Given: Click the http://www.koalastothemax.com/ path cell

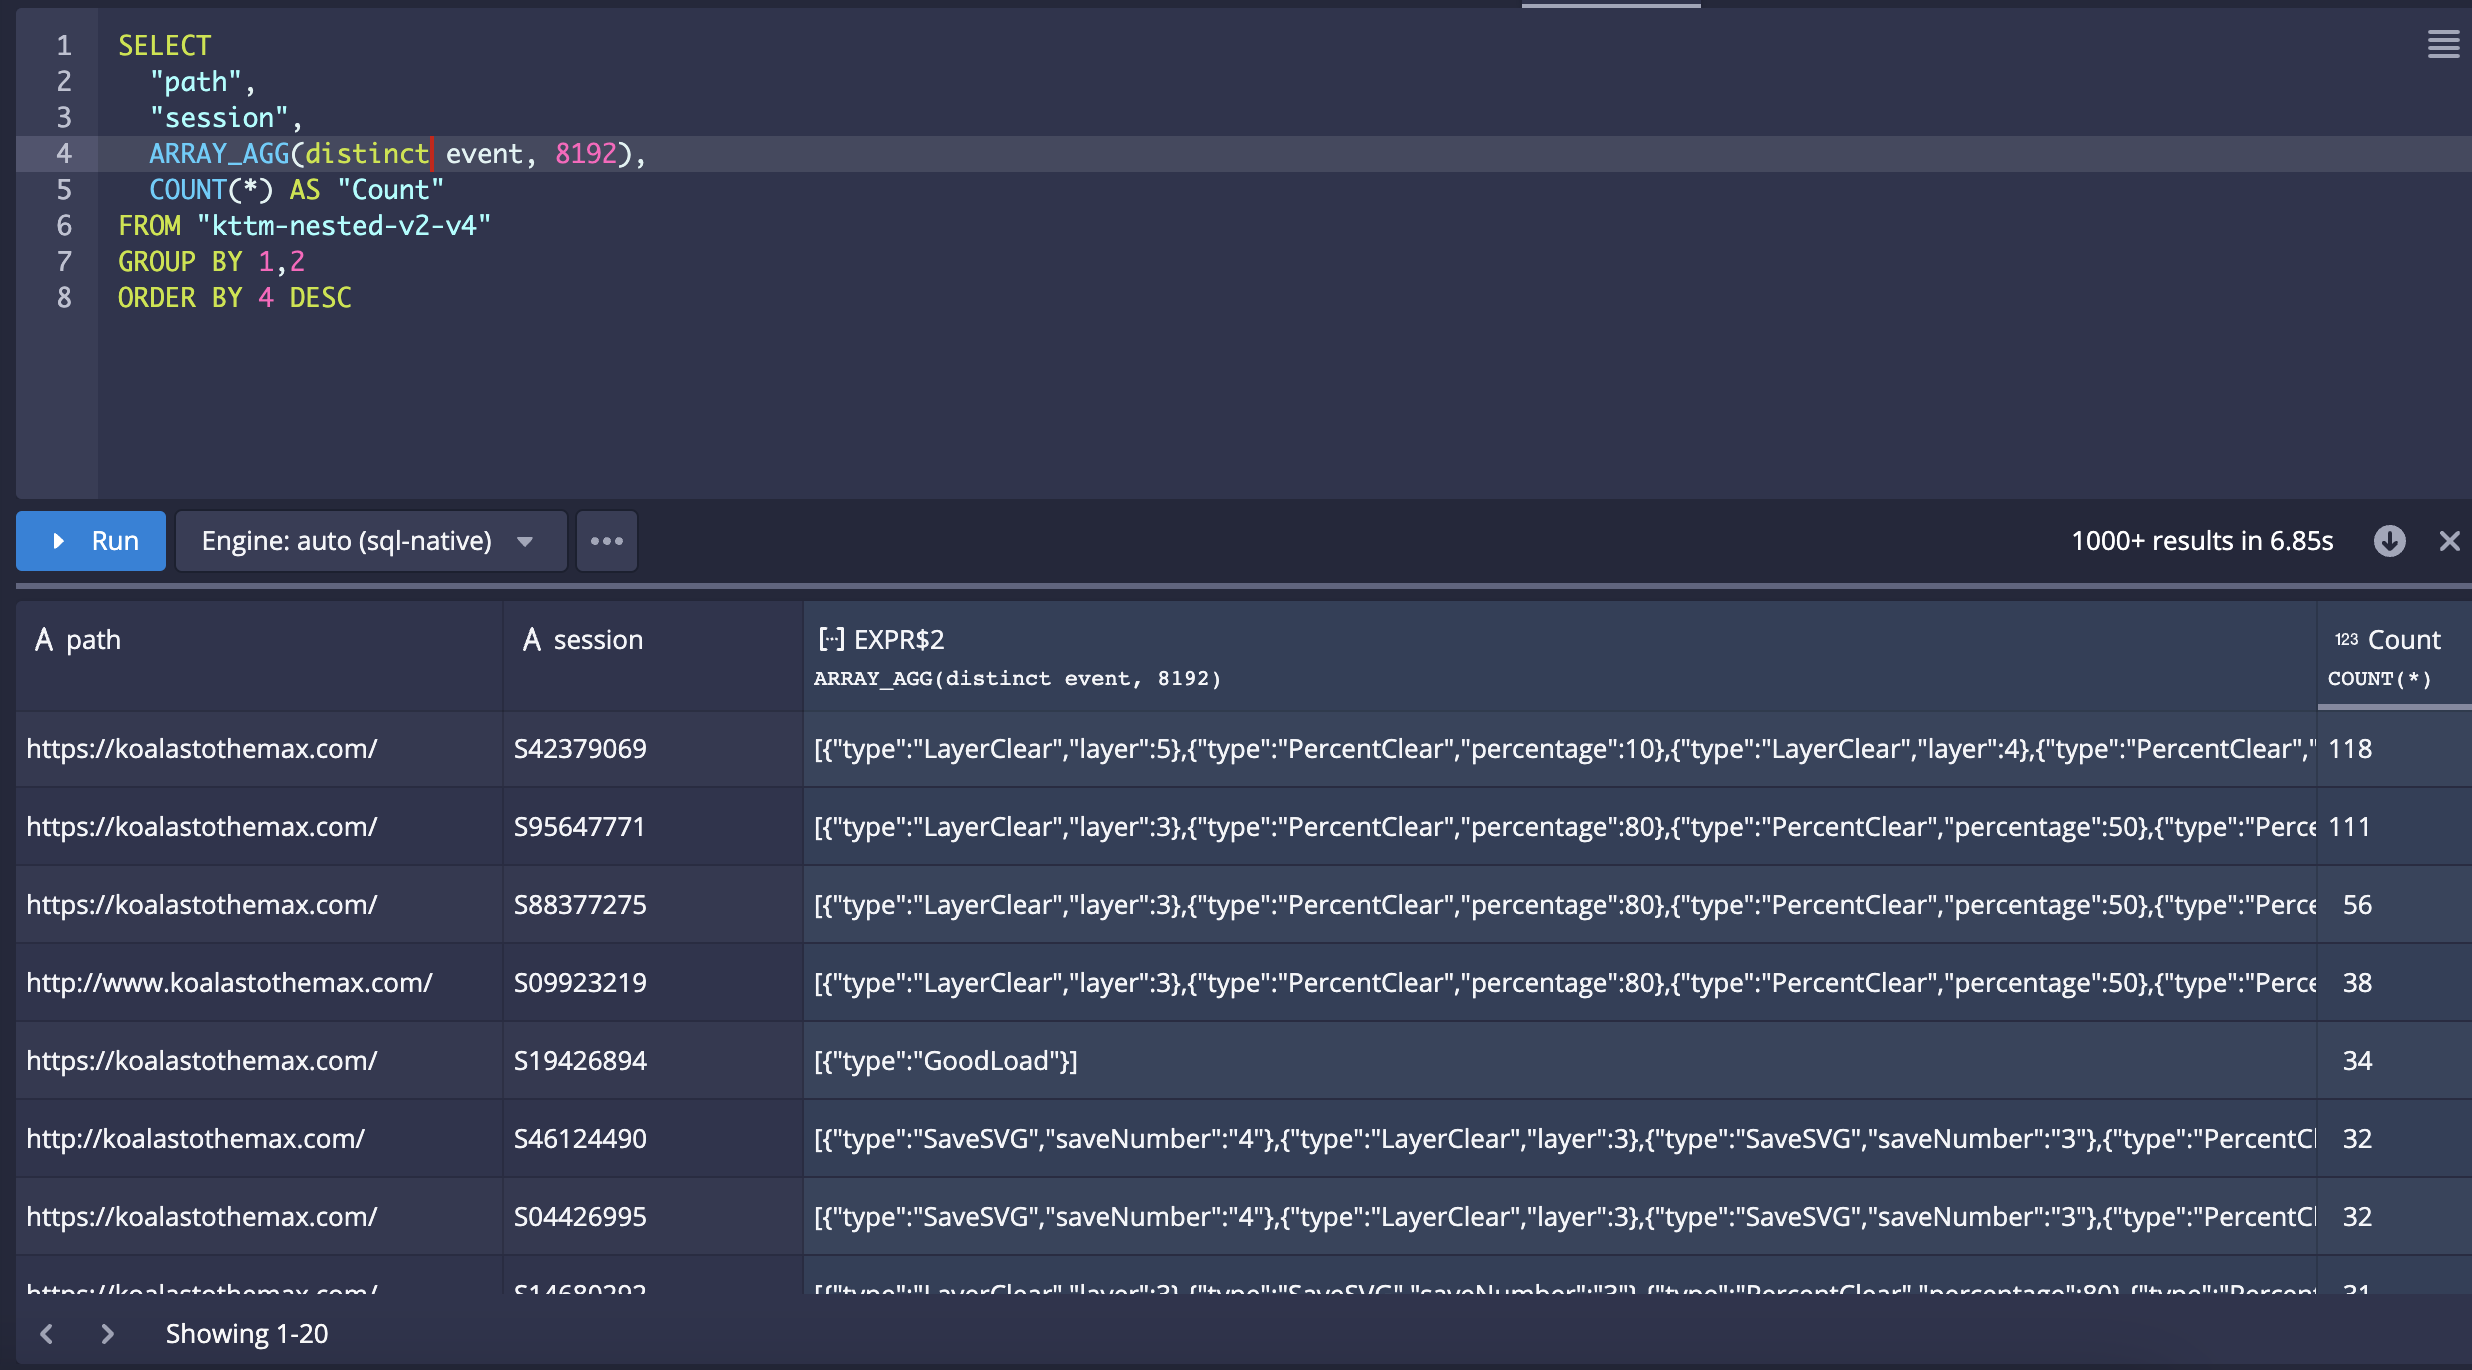Looking at the screenshot, I should click(x=229, y=983).
